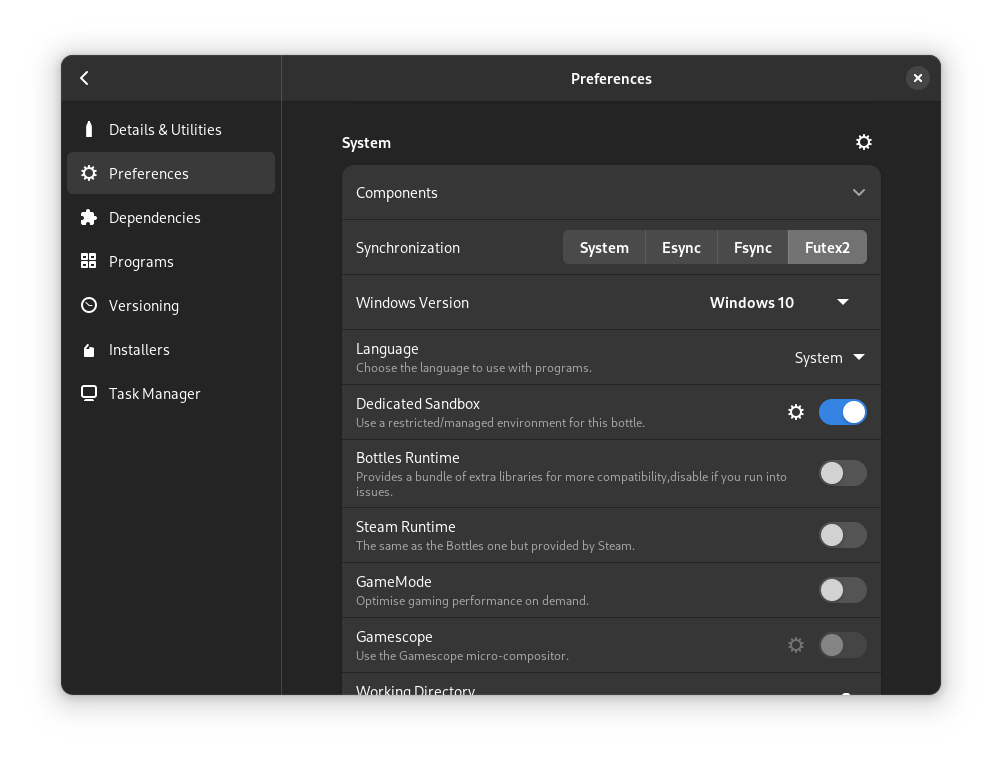Viewport: 1002px width, 762px height.
Task: Click the bottle icon beside Details & Utilities
Action: pyautogui.click(x=89, y=129)
